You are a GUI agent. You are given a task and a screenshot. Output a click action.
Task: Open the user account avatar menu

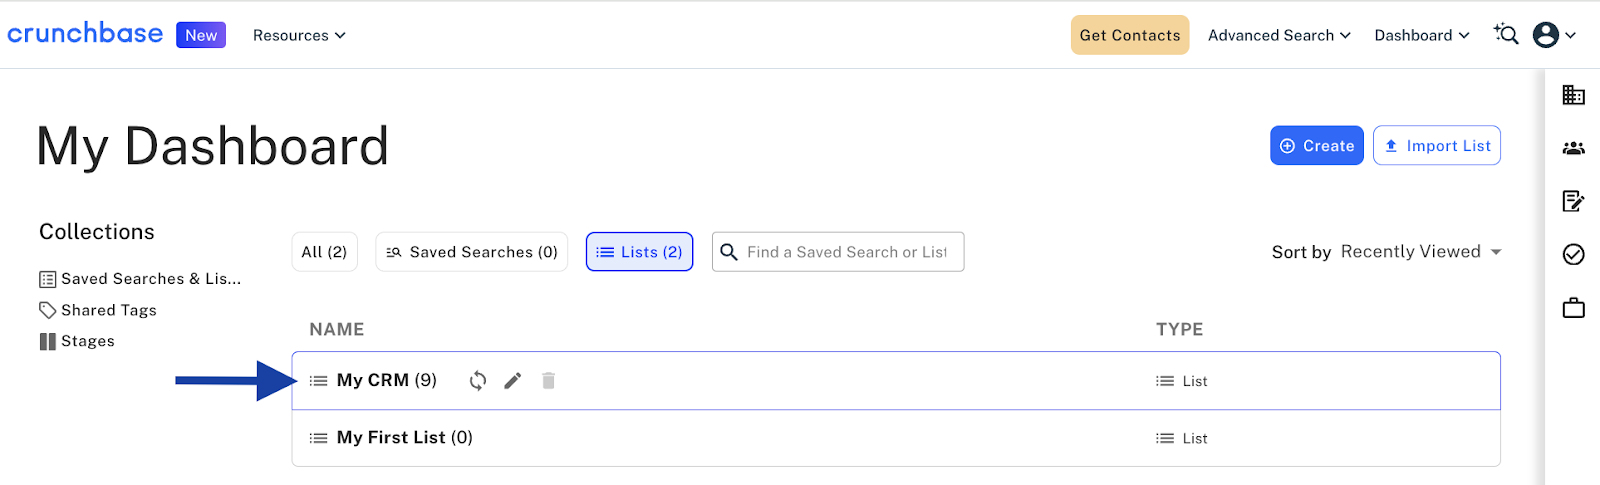point(1554,35)
